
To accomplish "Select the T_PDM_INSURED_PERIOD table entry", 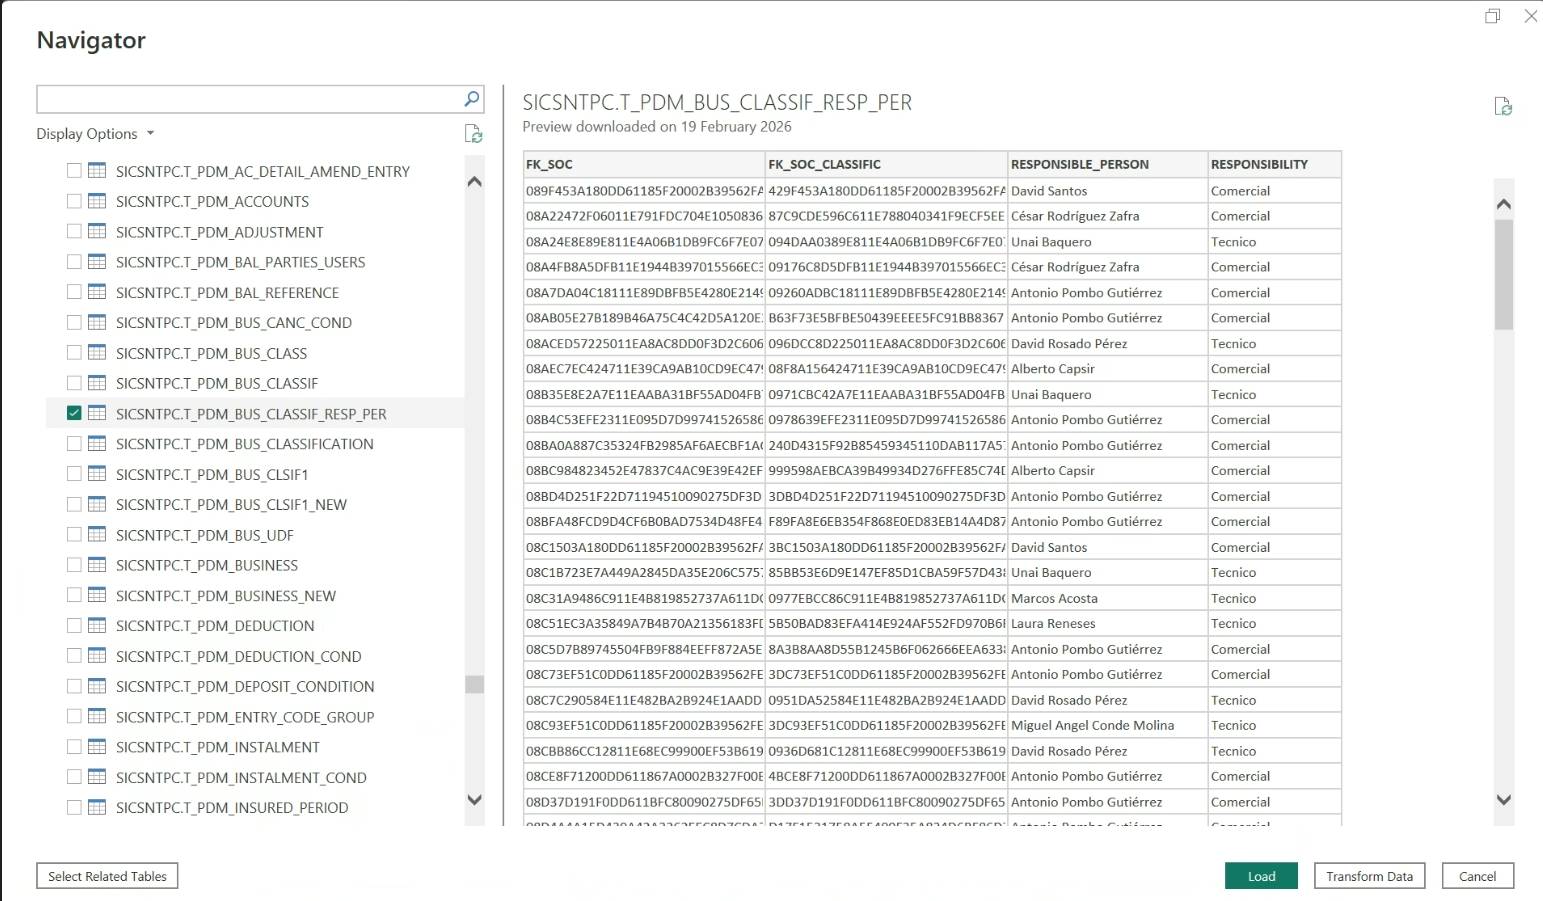I will (x=232, y=808).
